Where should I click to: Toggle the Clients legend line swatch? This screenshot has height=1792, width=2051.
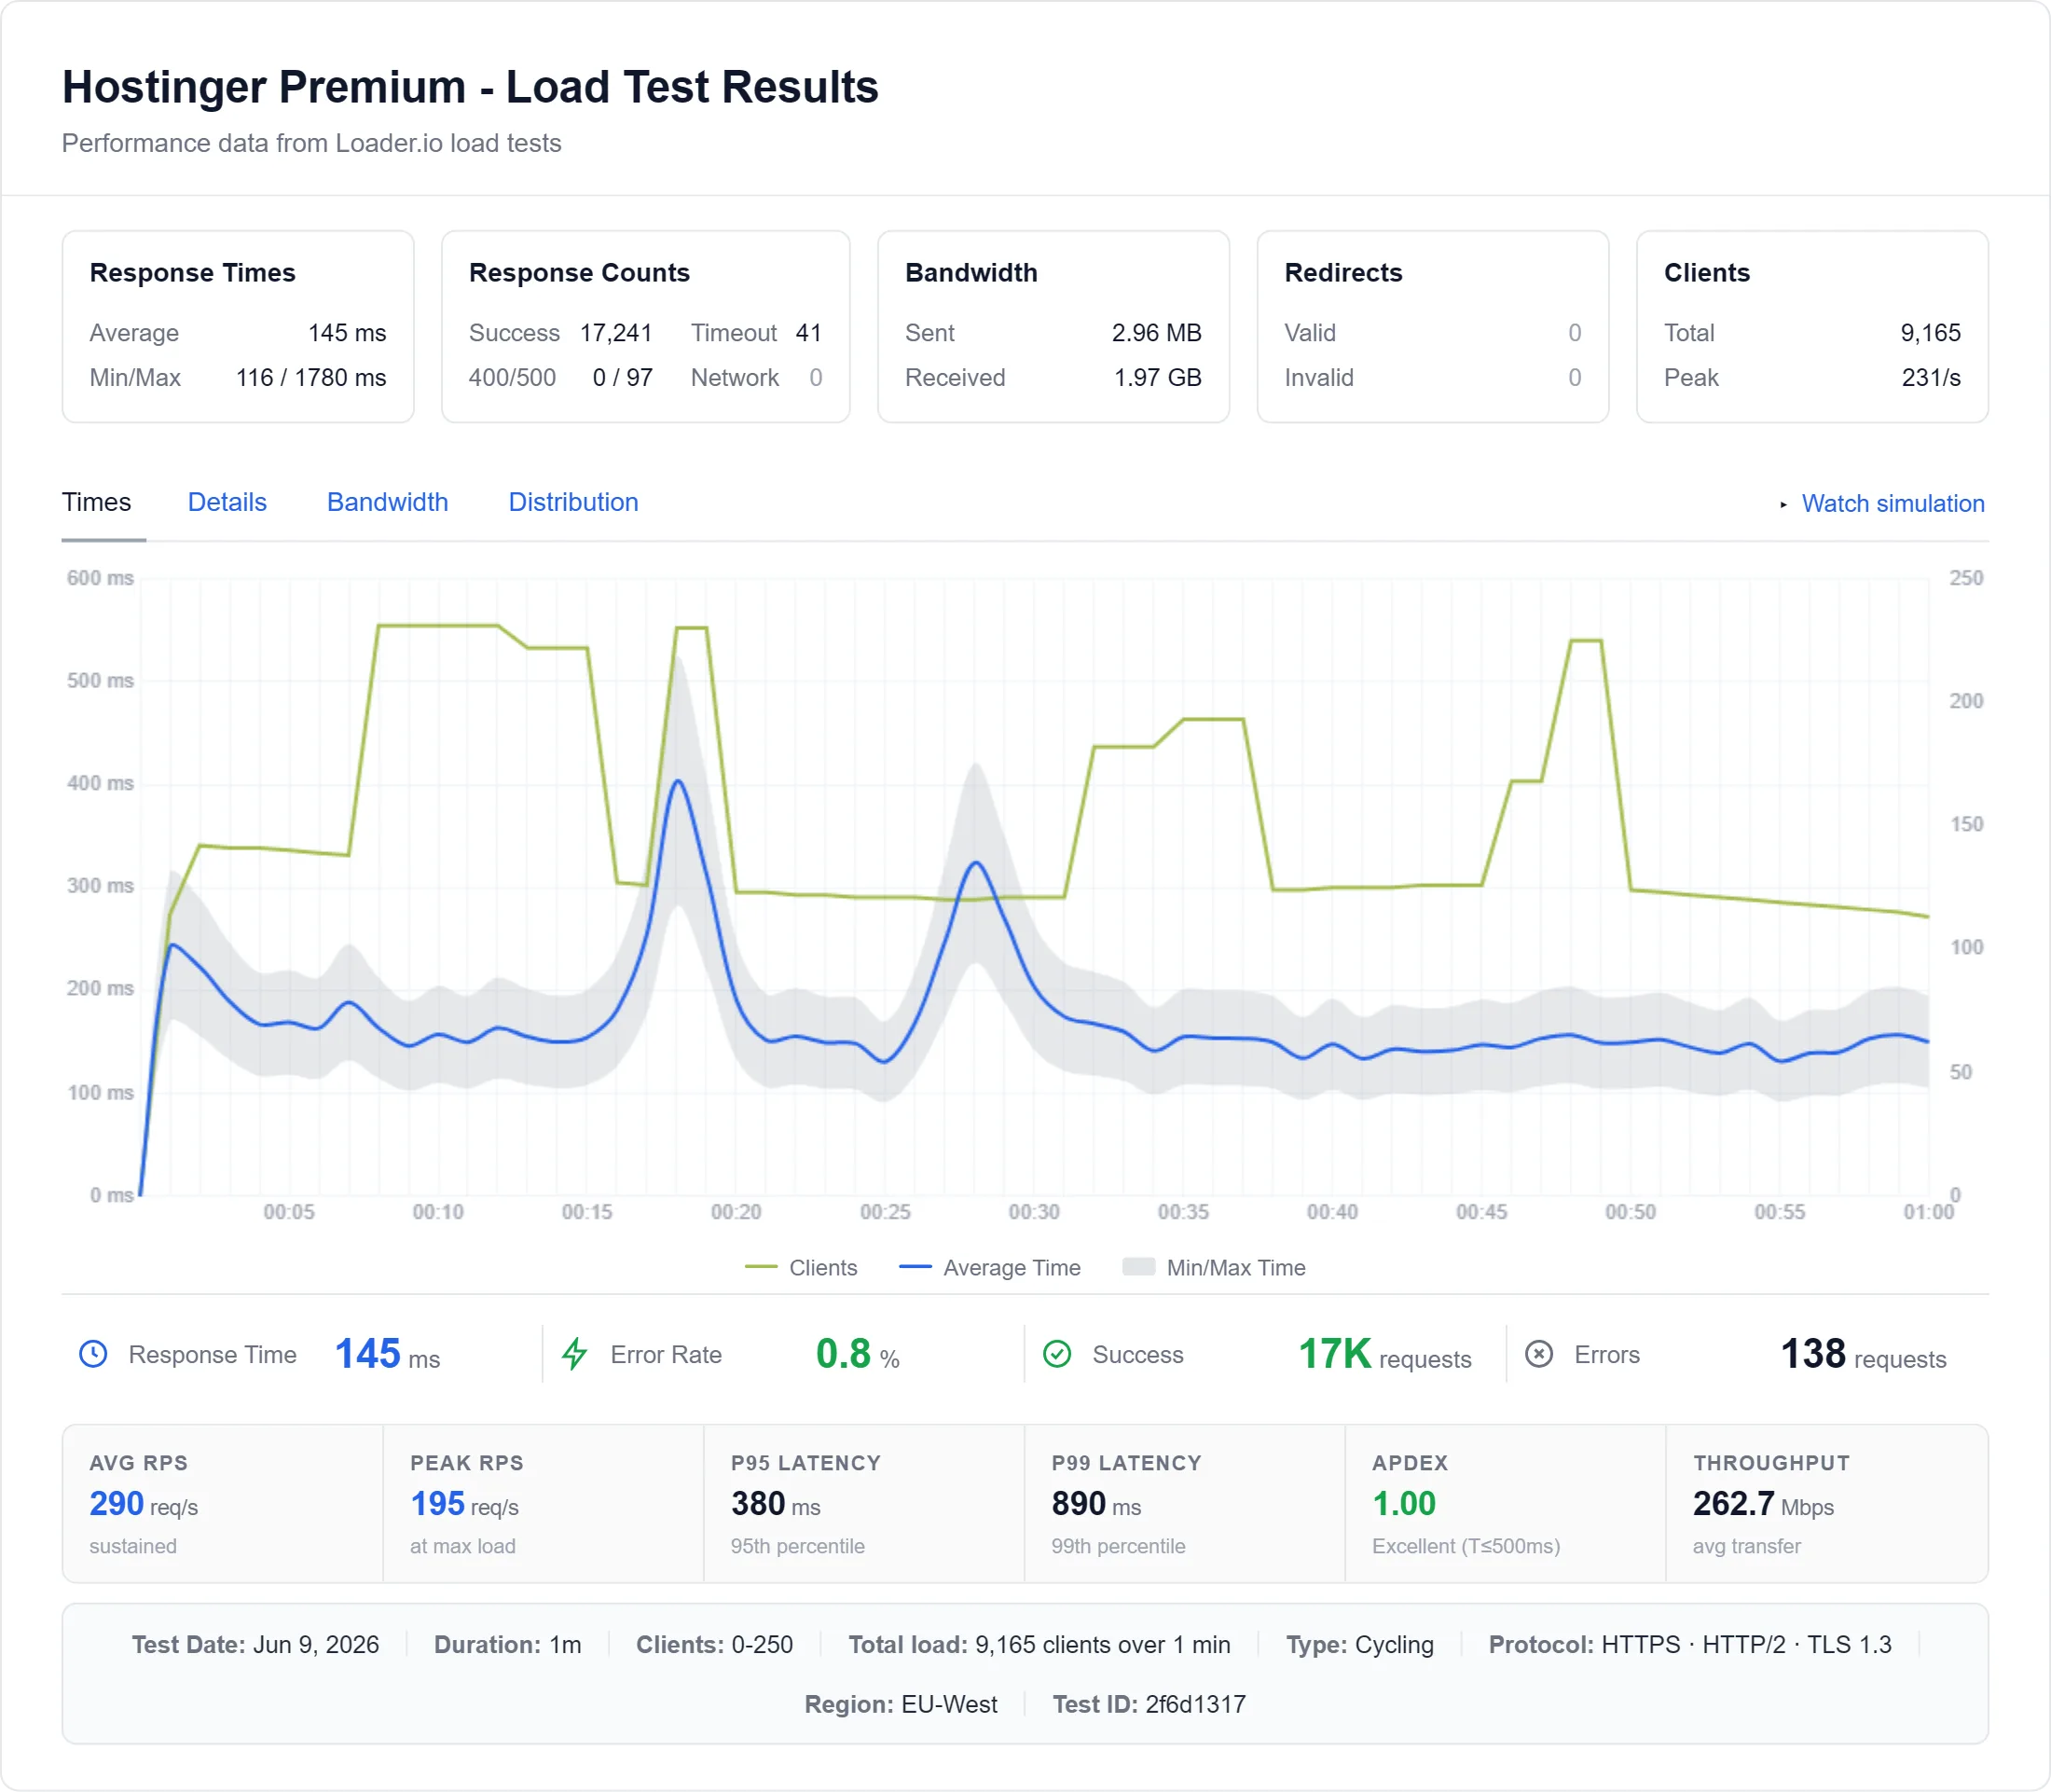(761, 1267)
